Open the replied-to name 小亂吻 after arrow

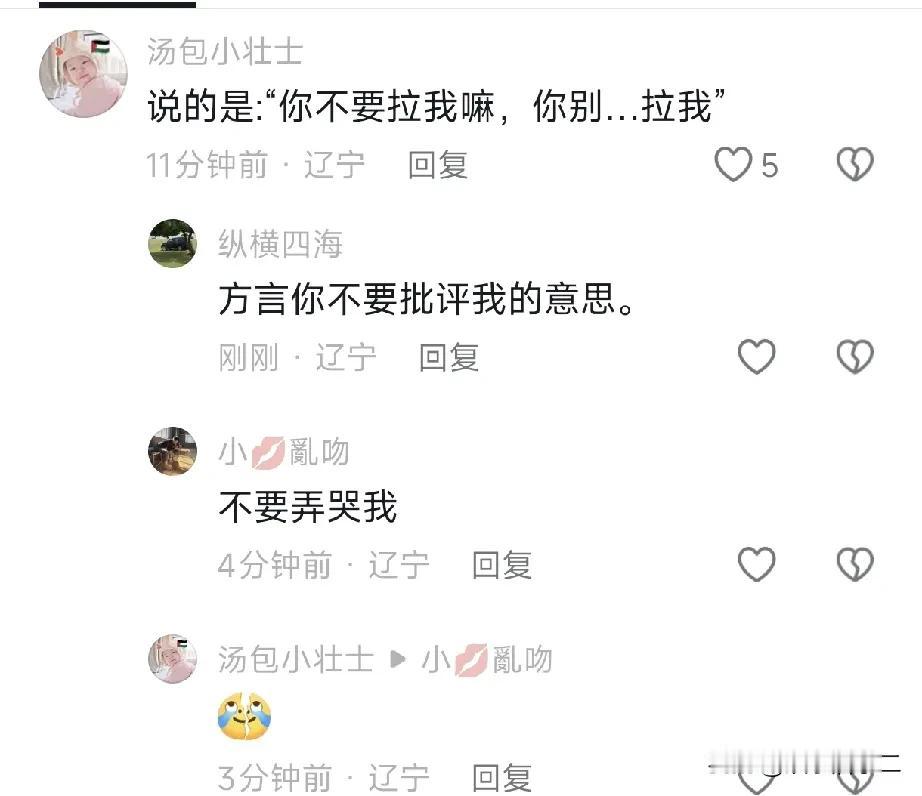tap(487, 660)
